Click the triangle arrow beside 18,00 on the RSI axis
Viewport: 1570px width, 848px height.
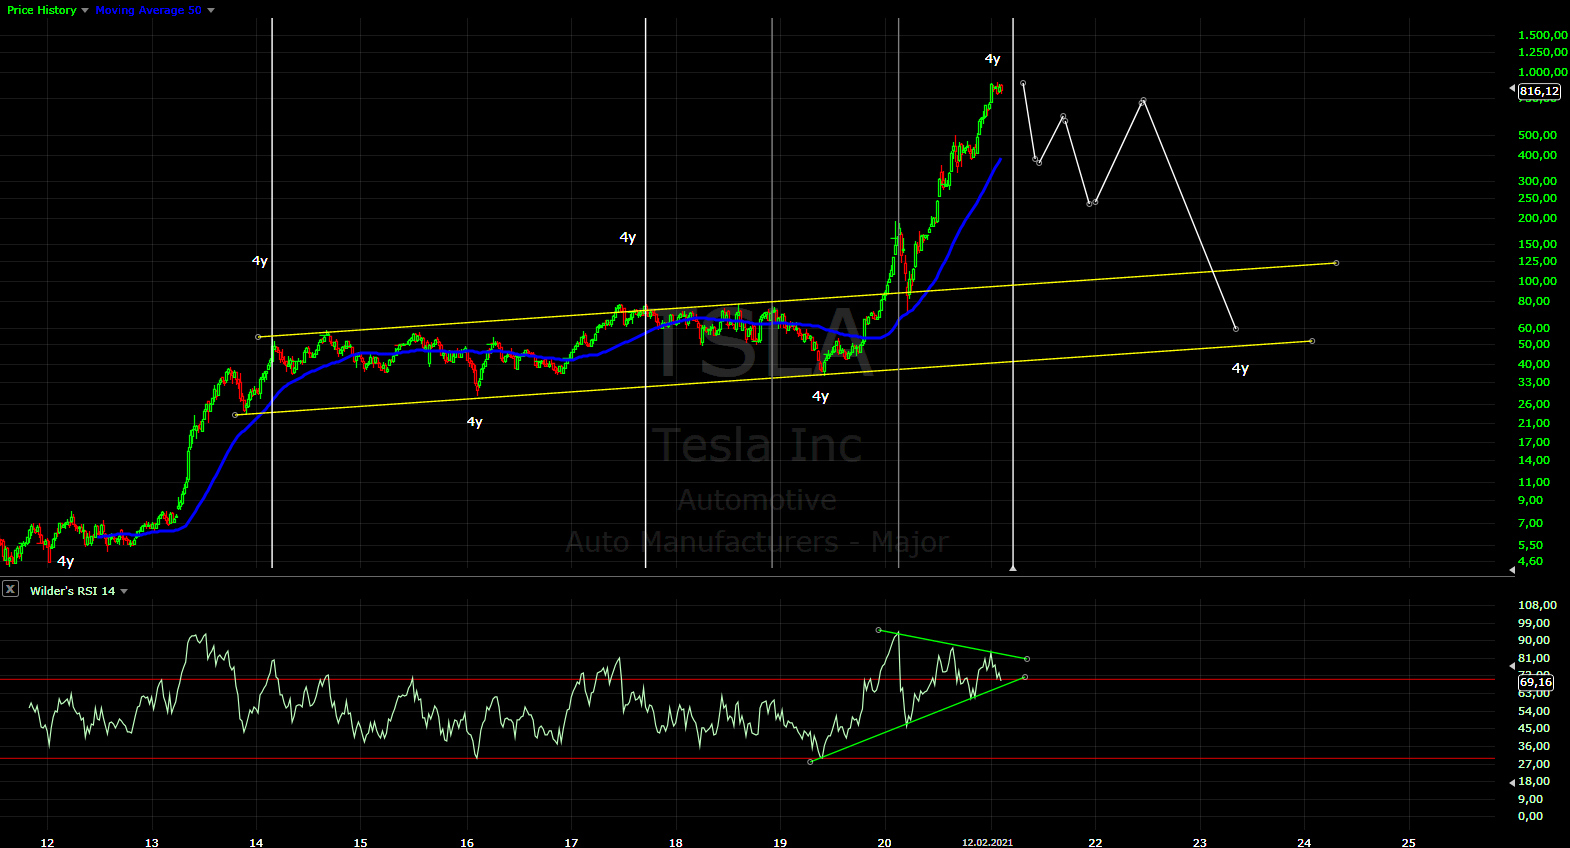tap(1512, 784)
